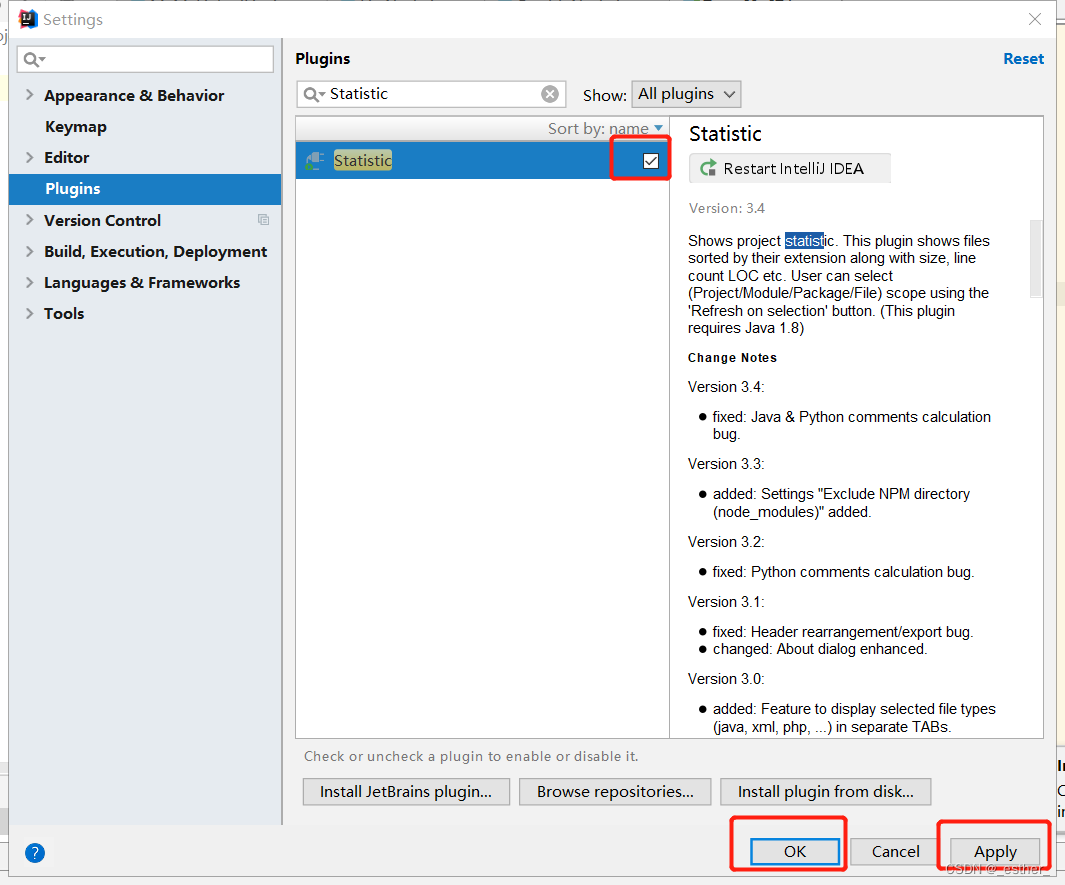Image resolution: width=1065 pixels, height=885 pixels.
Task: Click the Statistic plugin icon in the list
Action: point(314,161)
